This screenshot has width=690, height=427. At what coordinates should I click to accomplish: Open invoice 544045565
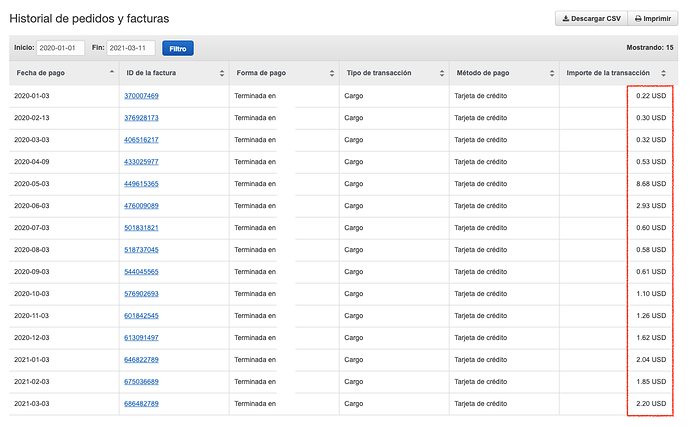[141, 272]
